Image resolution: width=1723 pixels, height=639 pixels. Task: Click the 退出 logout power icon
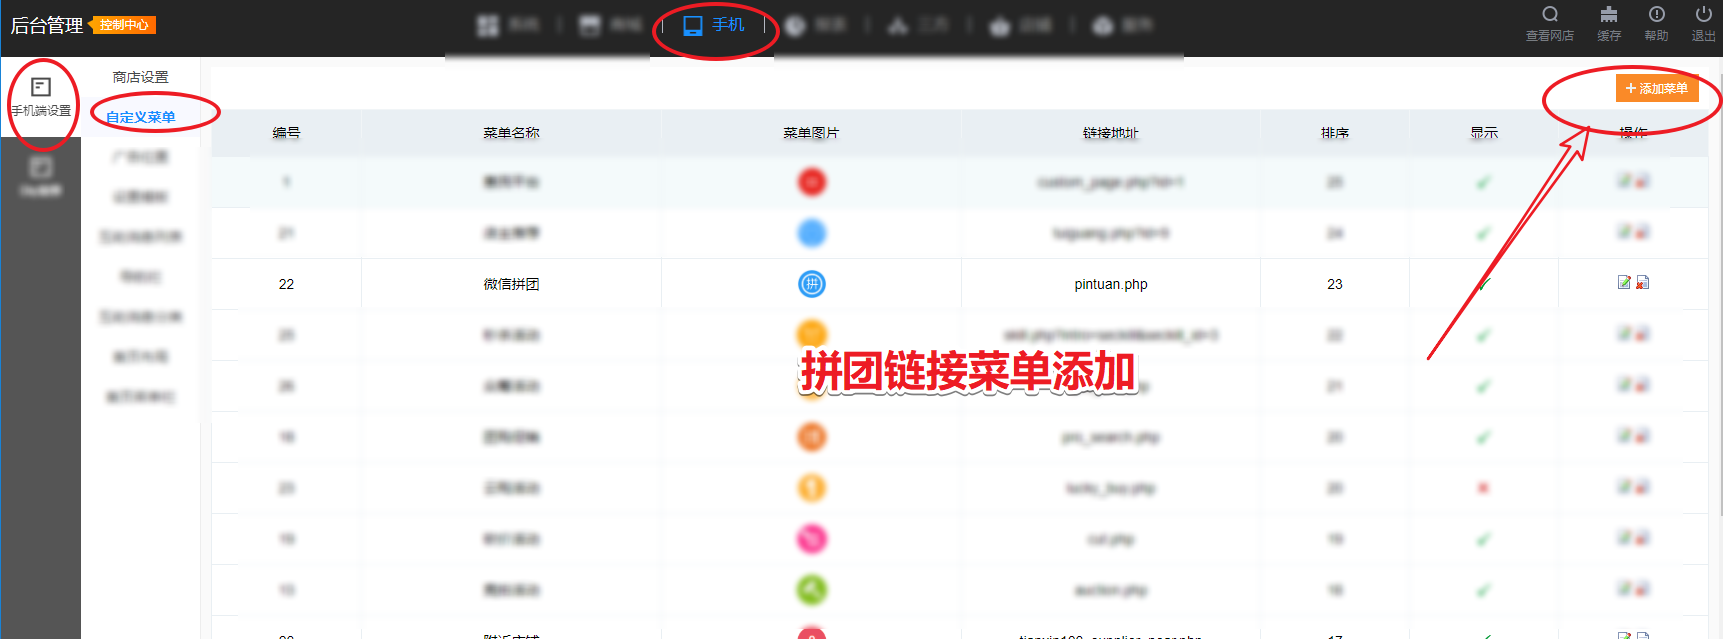coord(1704,14)
